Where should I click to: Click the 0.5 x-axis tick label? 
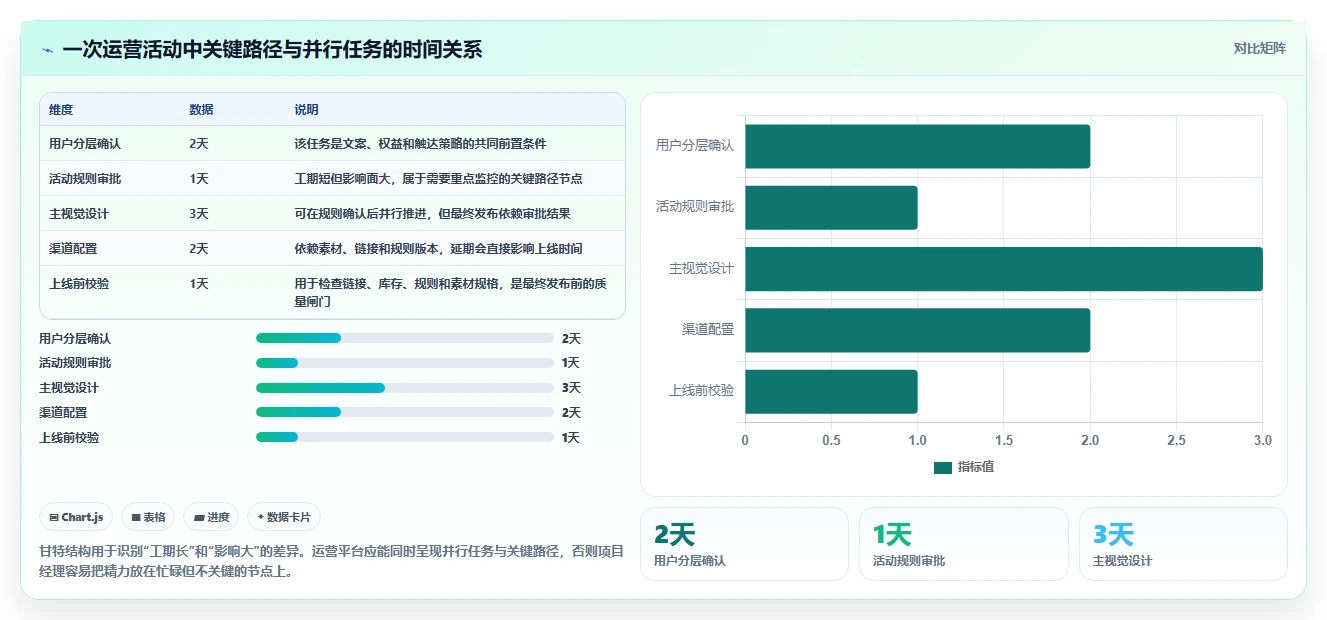[x=831, y=441]
